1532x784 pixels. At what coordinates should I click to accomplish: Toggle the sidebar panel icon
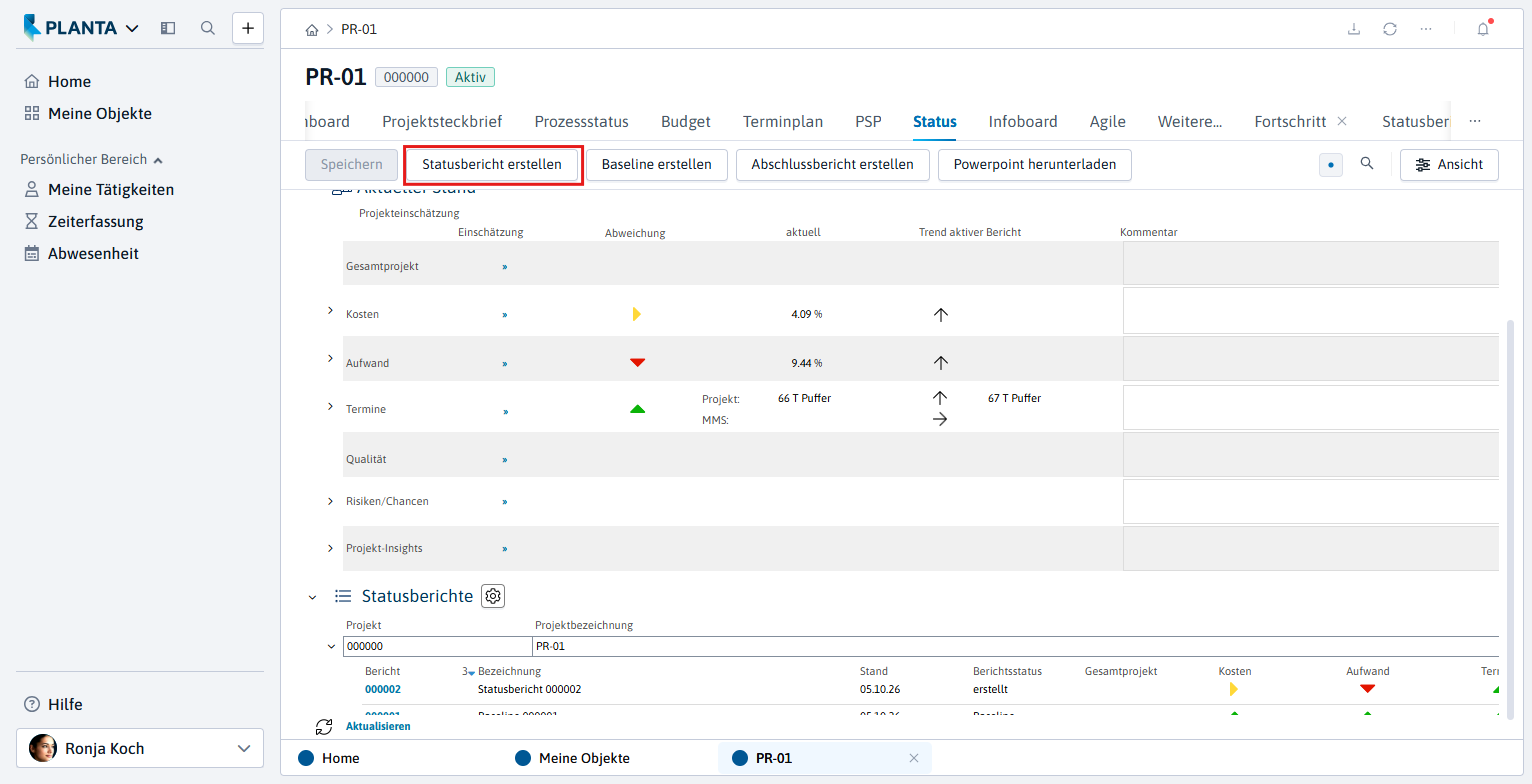pos(168,28)
